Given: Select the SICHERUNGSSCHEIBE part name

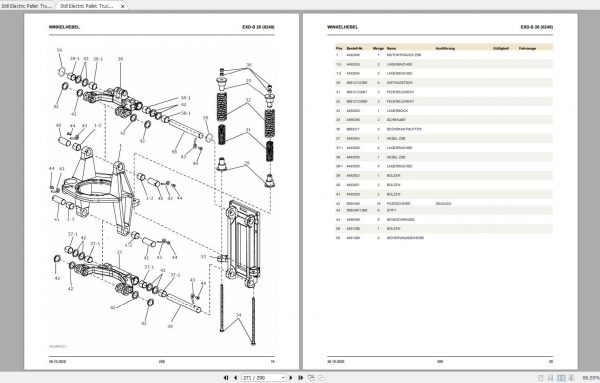Looking at the screenshot, I should pyautogui.click(x=405, y=238).
